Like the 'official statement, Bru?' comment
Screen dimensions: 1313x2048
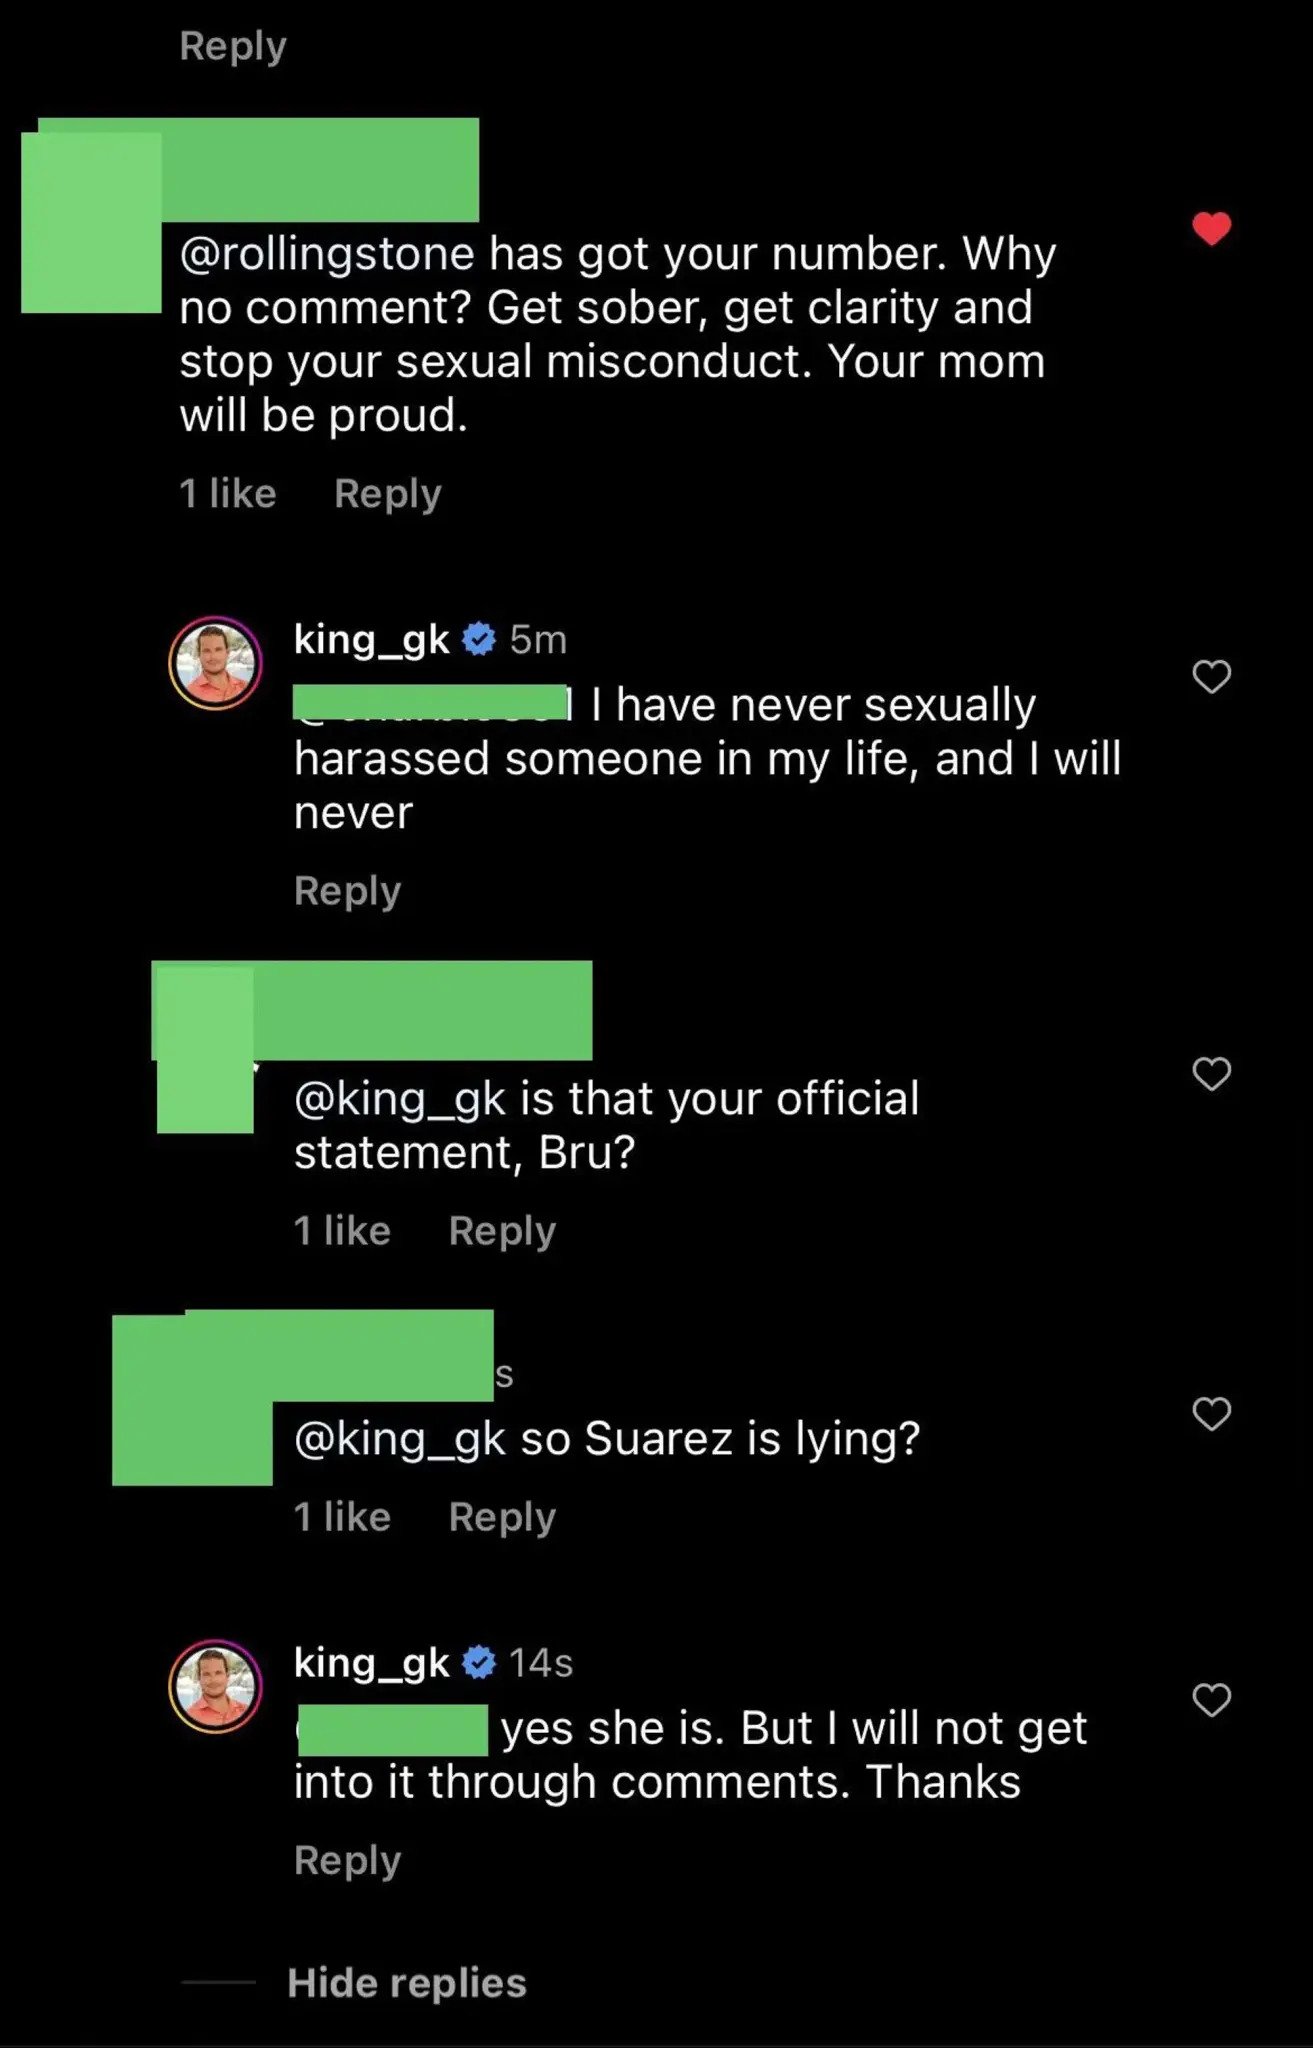(x=1211, y=1074)
